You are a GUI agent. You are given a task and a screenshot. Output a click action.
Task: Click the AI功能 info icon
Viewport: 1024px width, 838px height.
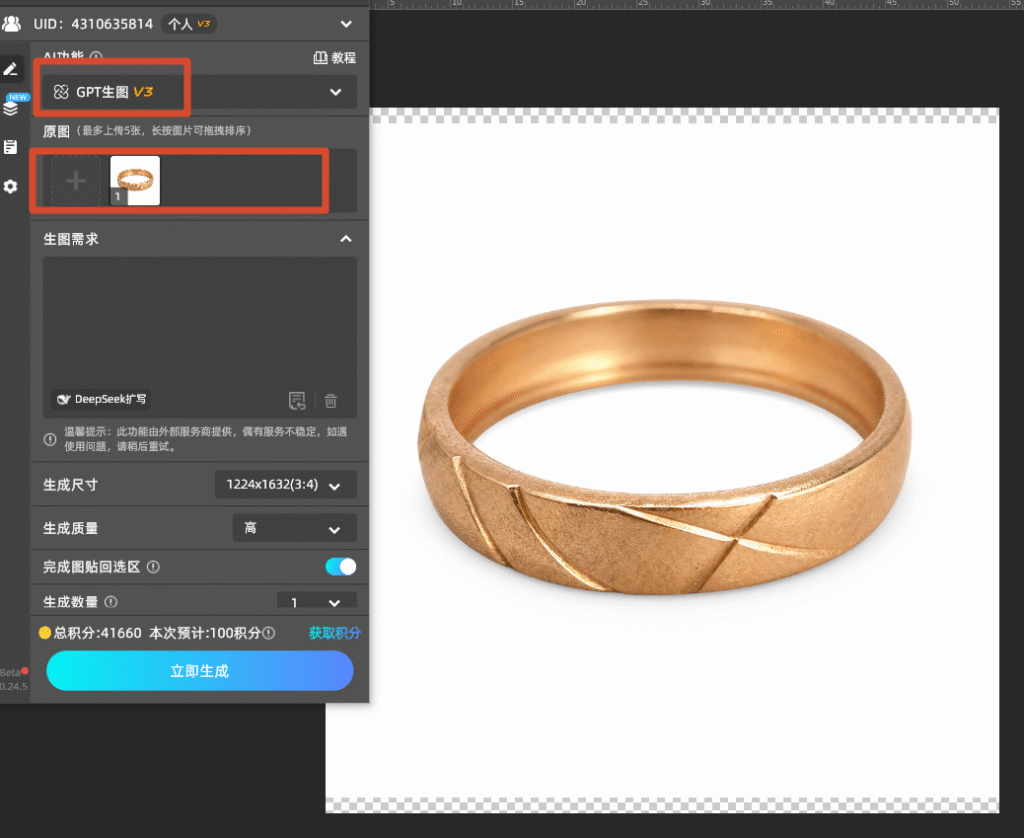(x=96, y=57)
